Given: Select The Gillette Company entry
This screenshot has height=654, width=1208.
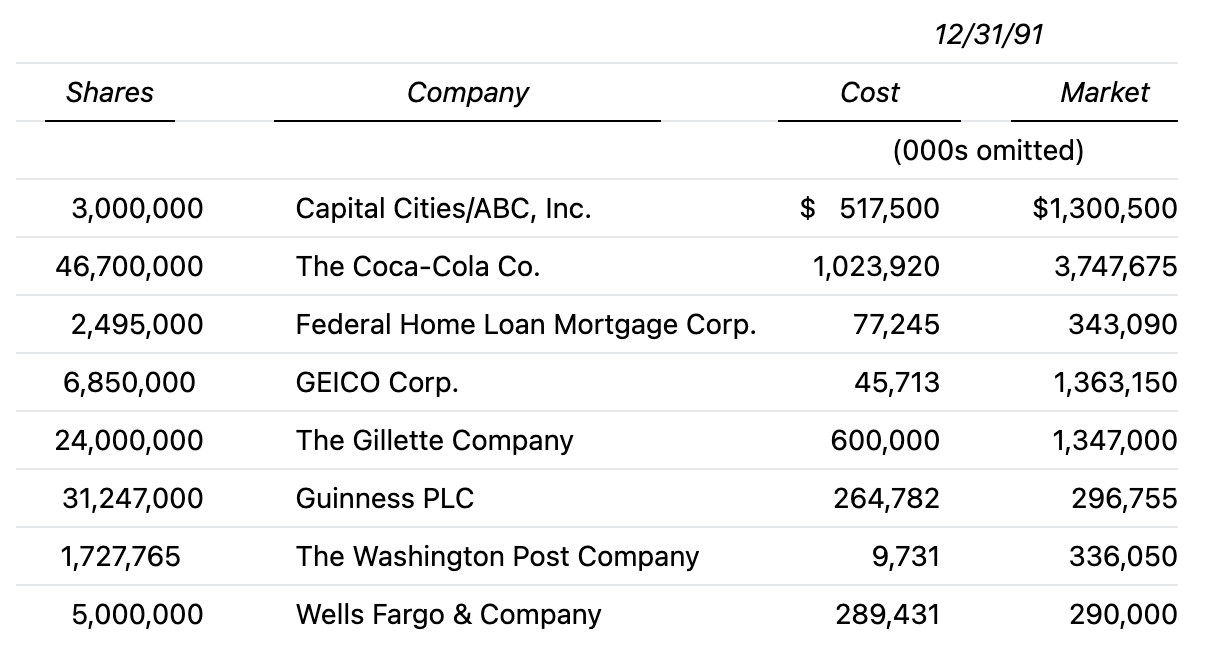Looking at the screenshot, I should tap(434, 441).
